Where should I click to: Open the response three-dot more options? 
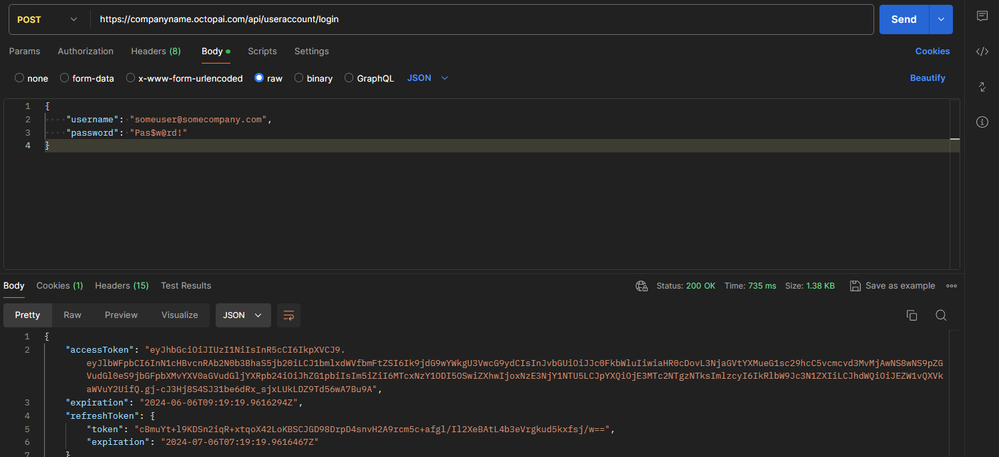(x=951, y=286)
